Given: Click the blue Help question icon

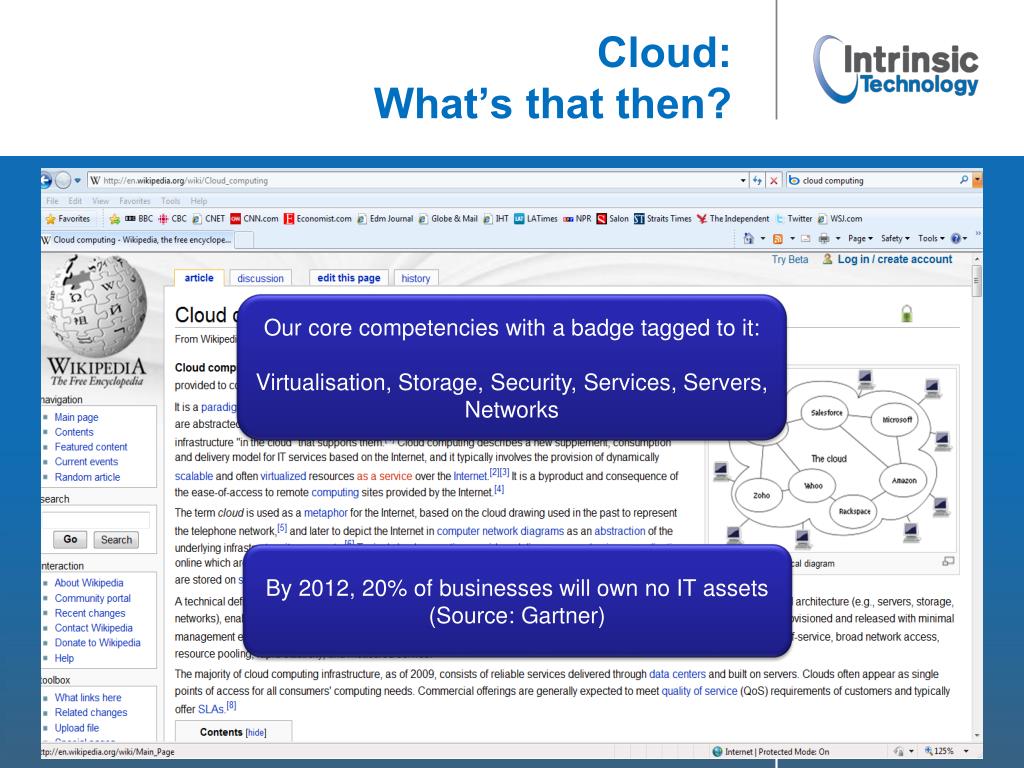Looking at the screenshot, I should pyautogui.click(x=955, y=239).
